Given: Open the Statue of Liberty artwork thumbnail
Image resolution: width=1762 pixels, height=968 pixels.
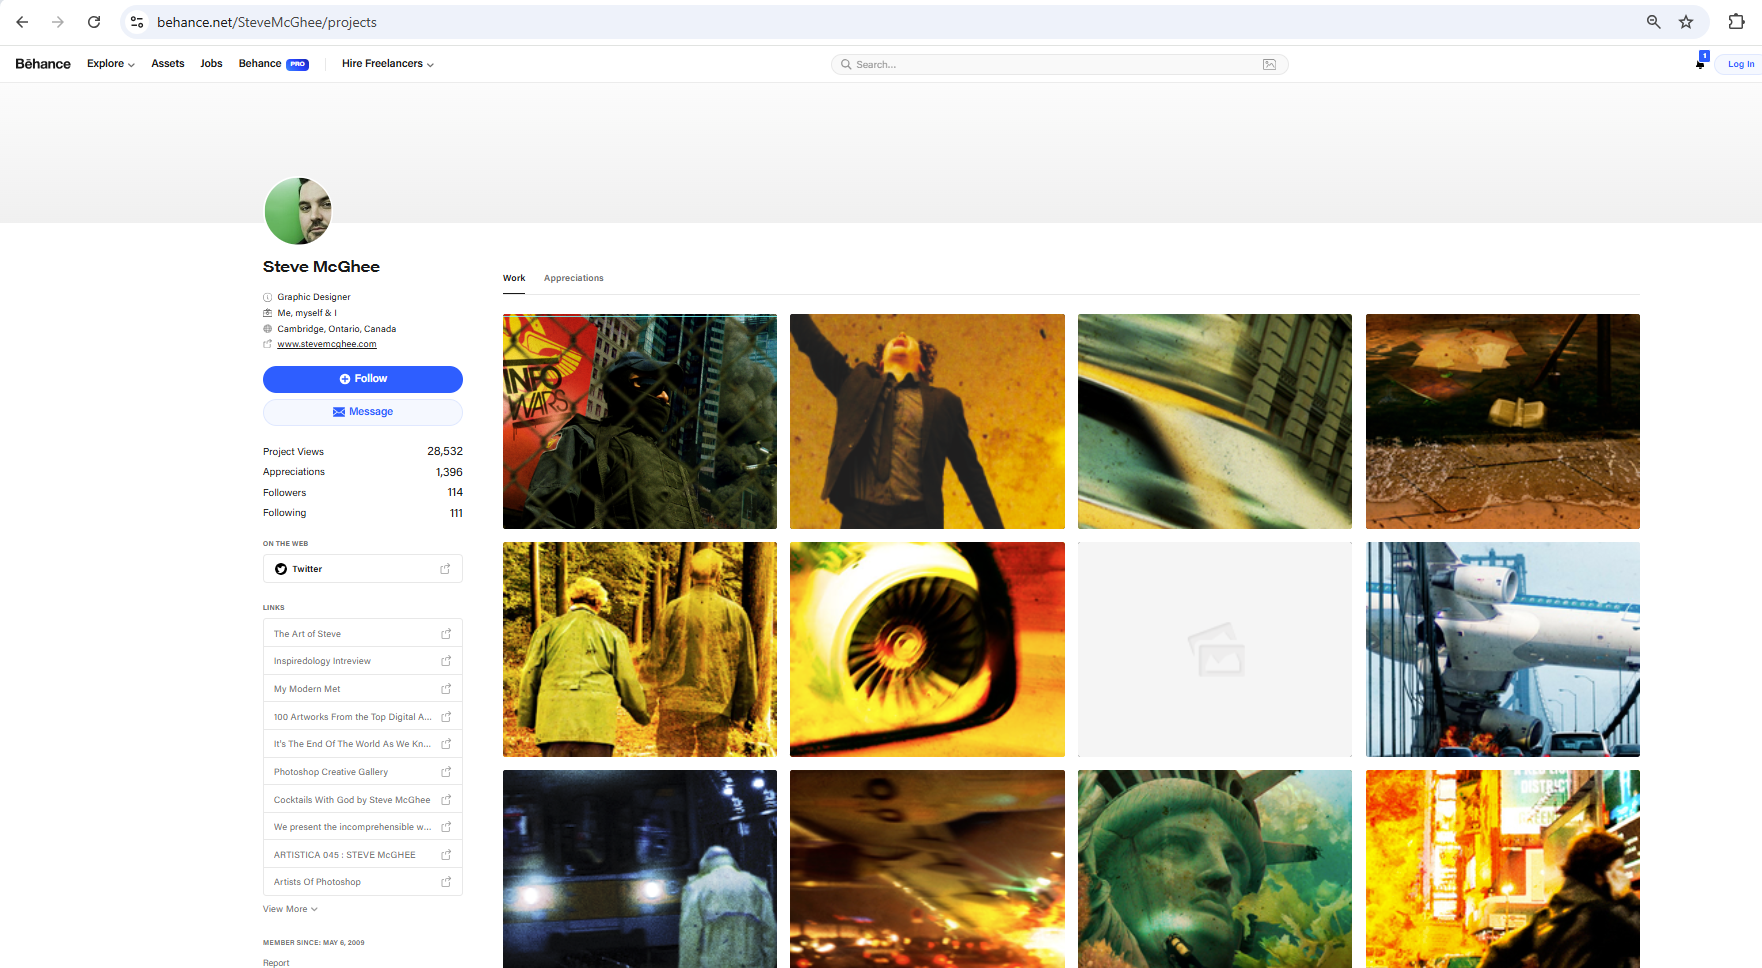Looking at the screenshot, I should 1214,868.
